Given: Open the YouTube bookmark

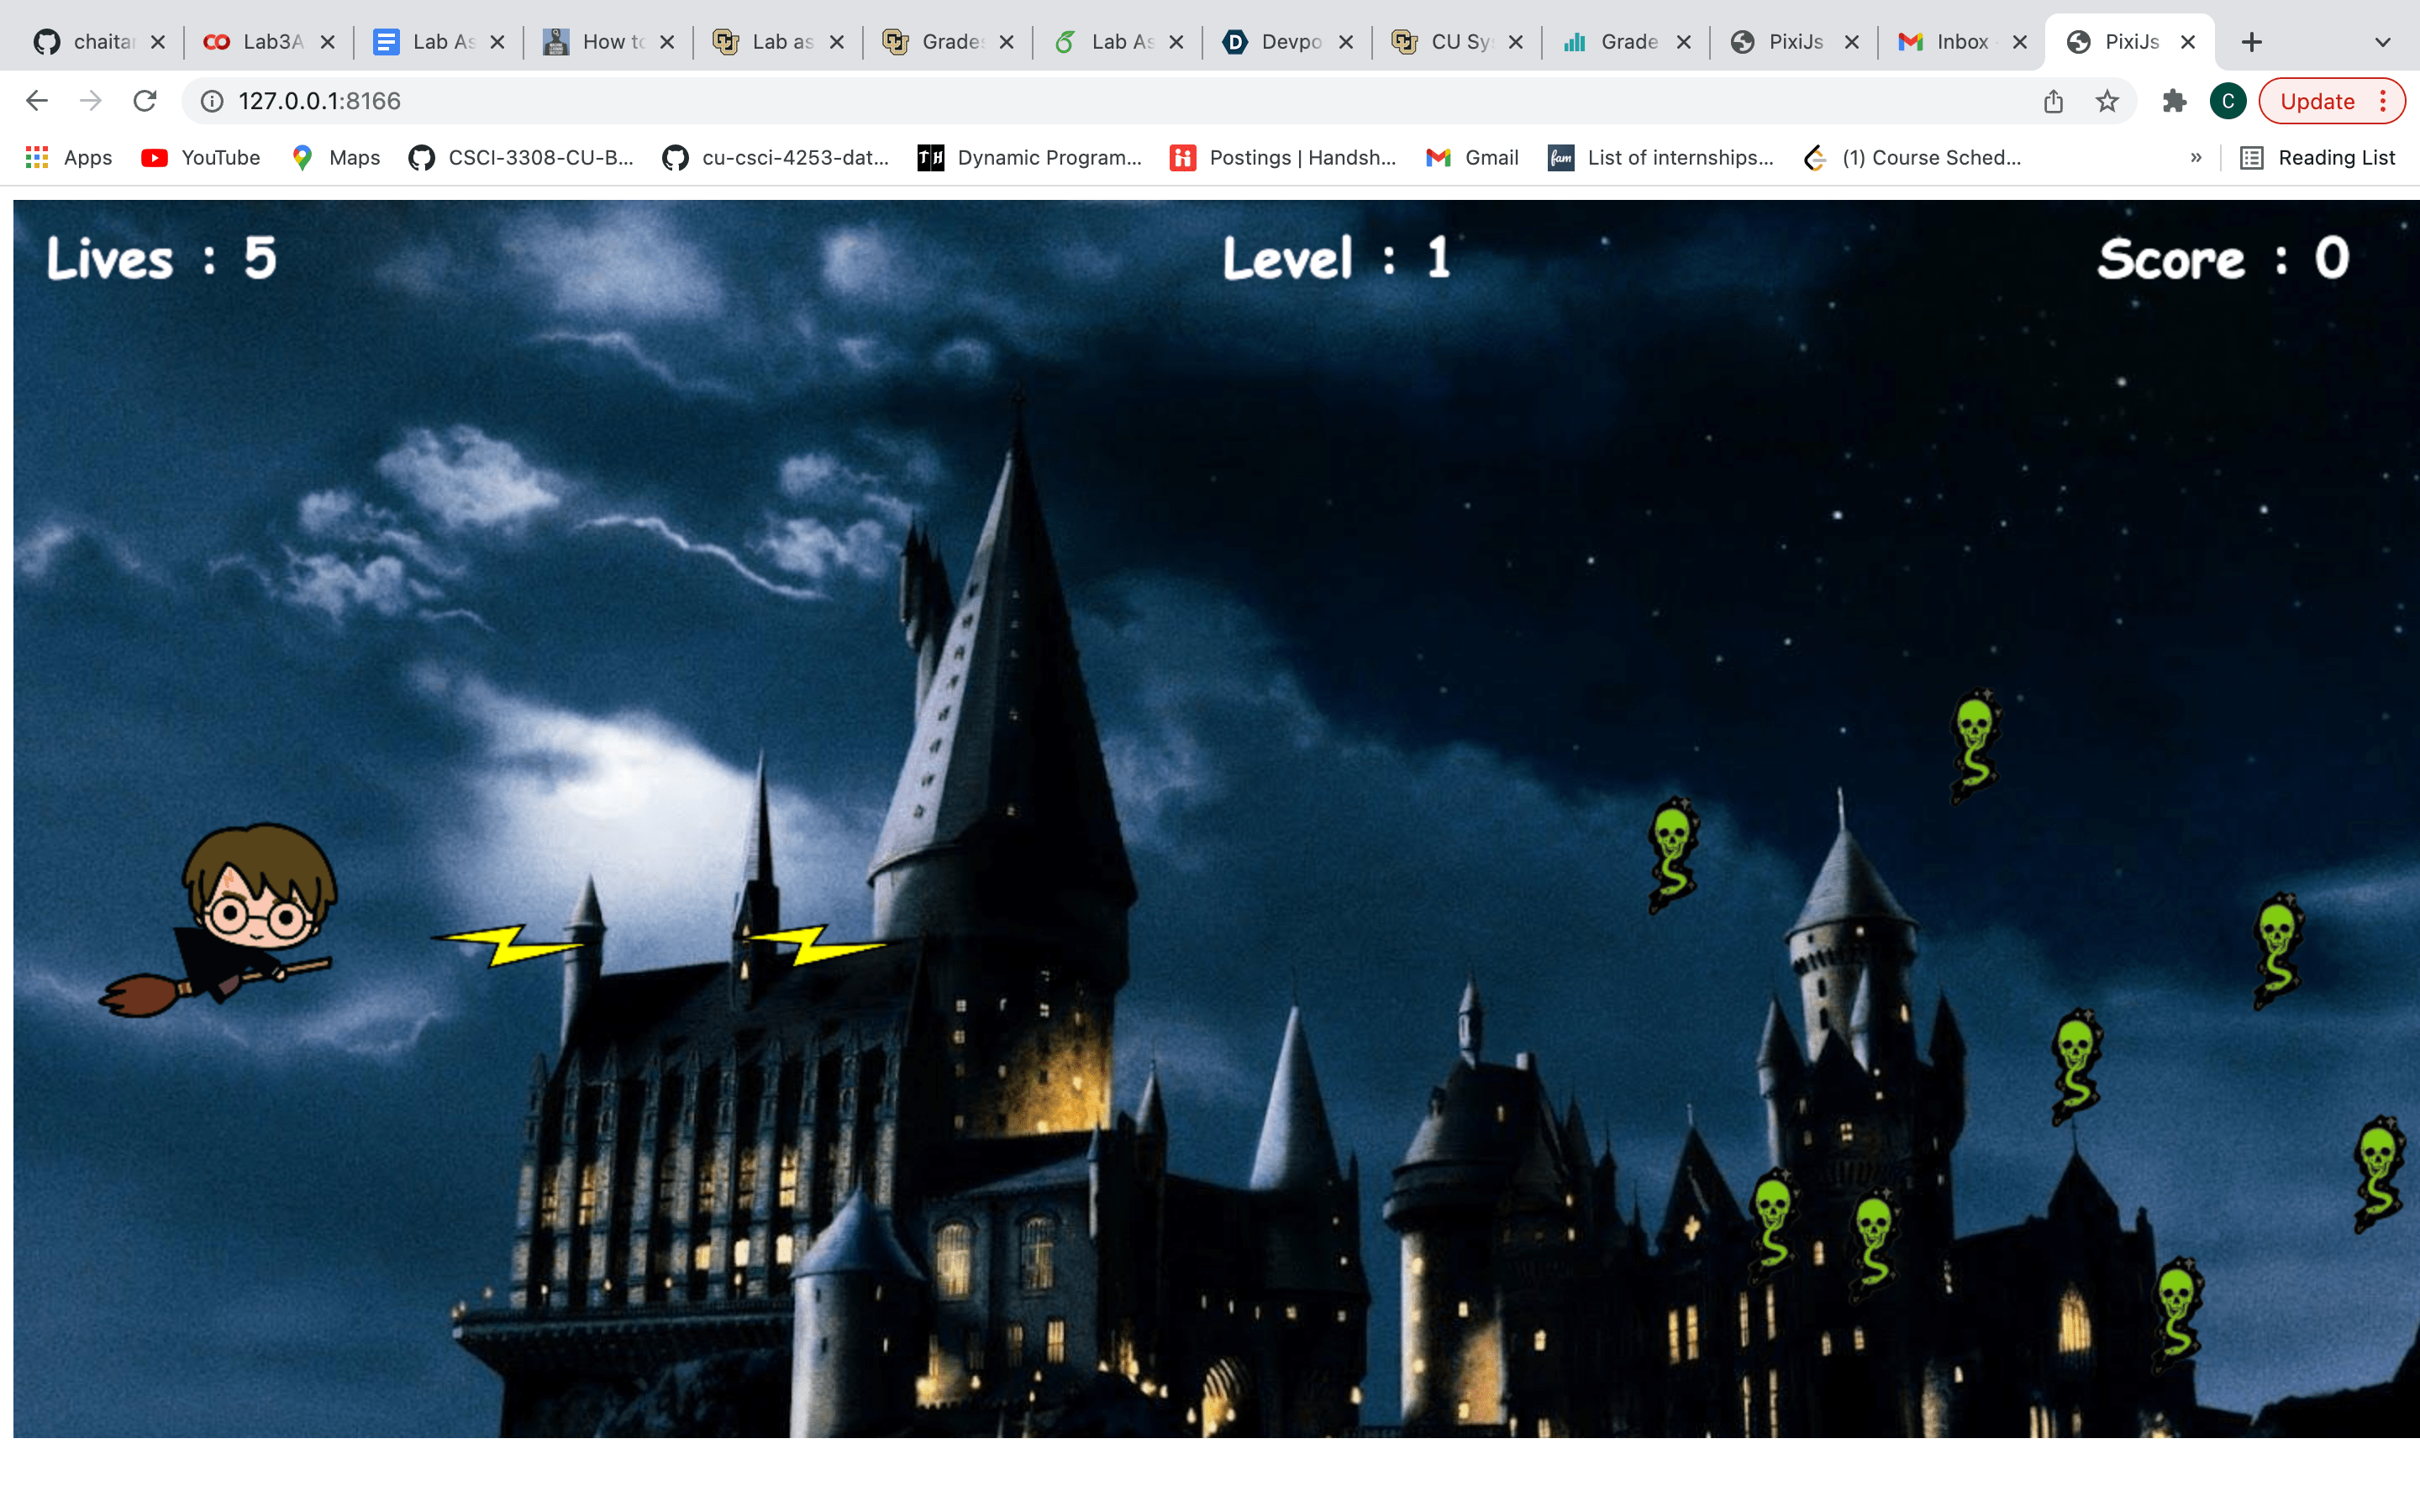Looking at the screenshot, I should 201,158.
